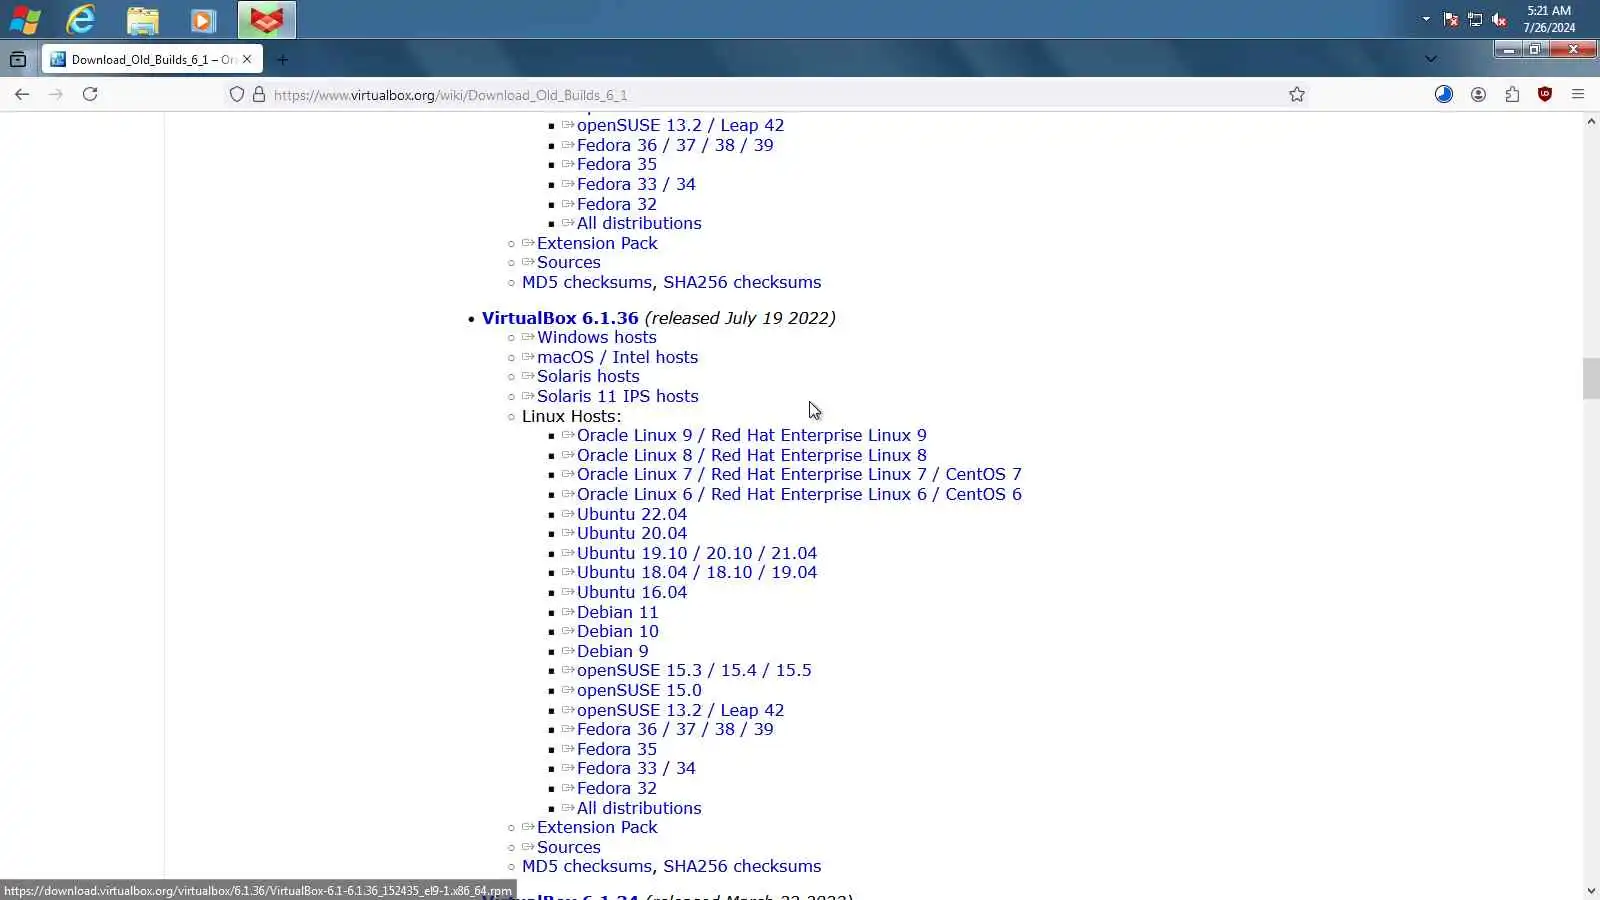Viewport: 1600px width, 900px height.
Task: Open File Explorer from the taskbar
Action: (143, 20)
